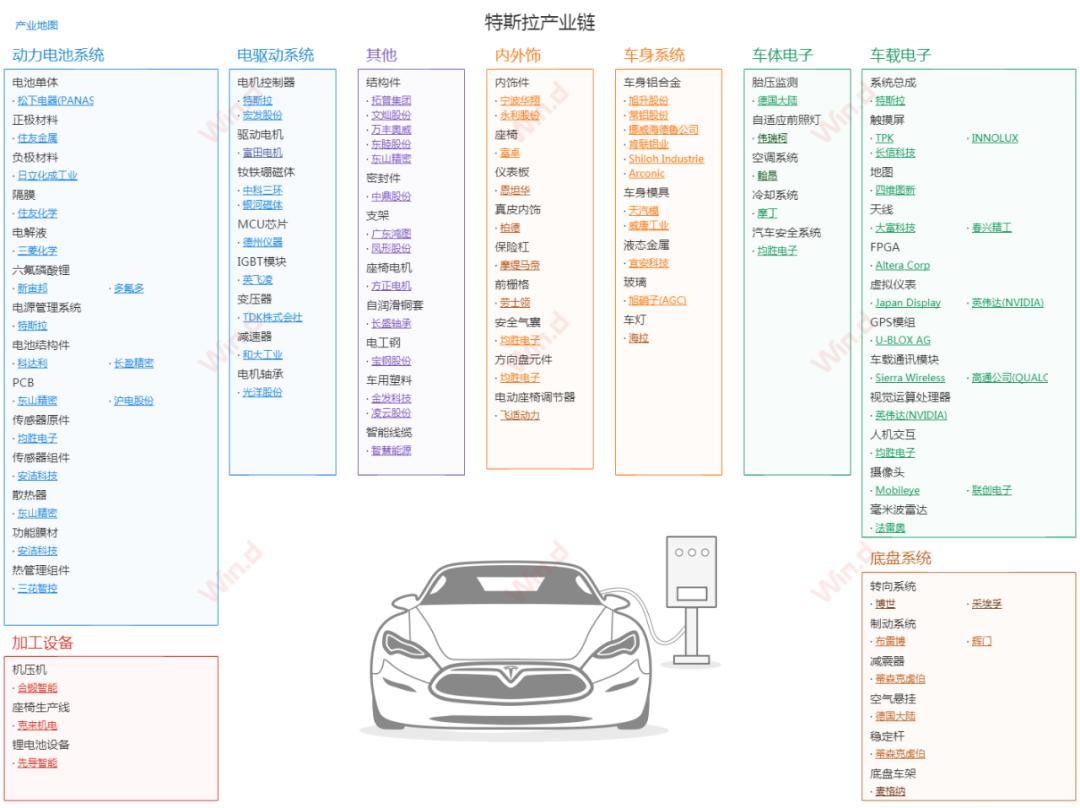Click Japan Display under 虚拟仪表
The height and width of the screenshot is (808, 1080).
coord(908,303)
